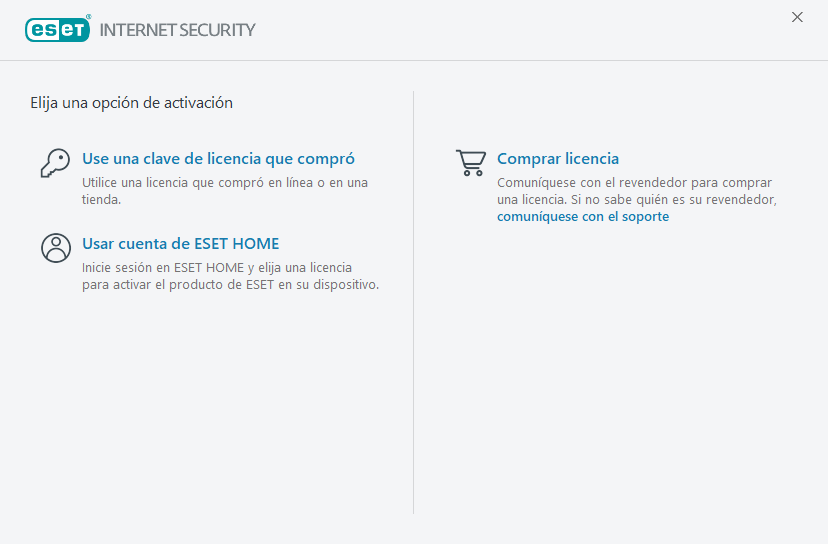Click the vertical divider between the option columns
Image resolution: width=828 pixels, height=544 pixels.
[x=414, y=300]
